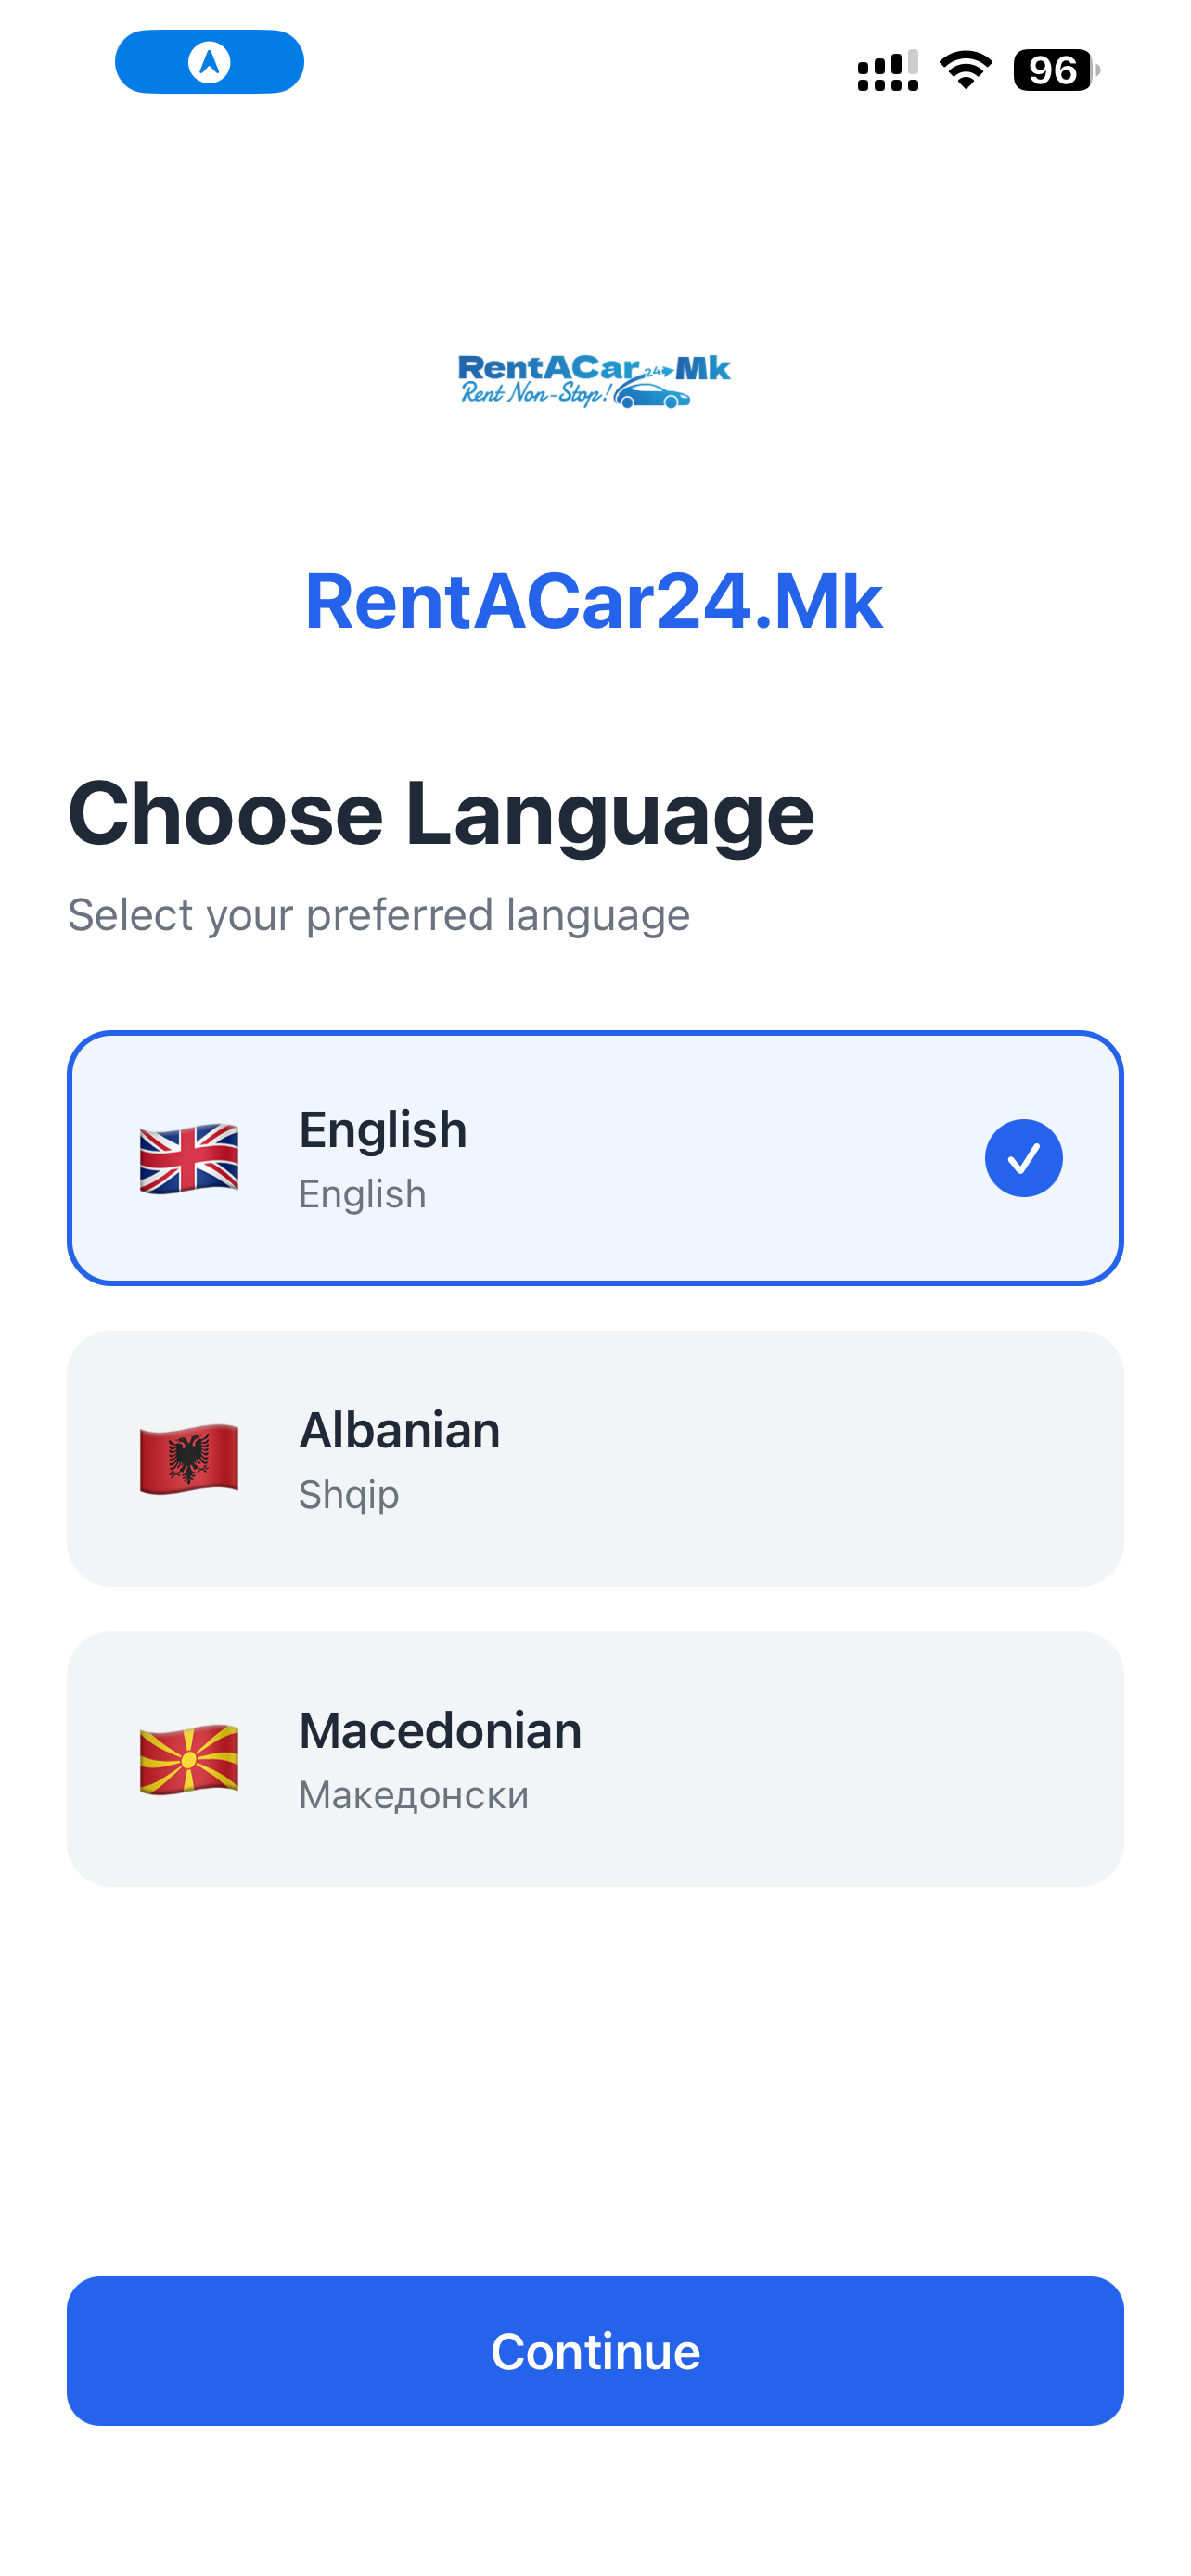
Task: Tap the Albanian flag icon
Action: 189,1458
